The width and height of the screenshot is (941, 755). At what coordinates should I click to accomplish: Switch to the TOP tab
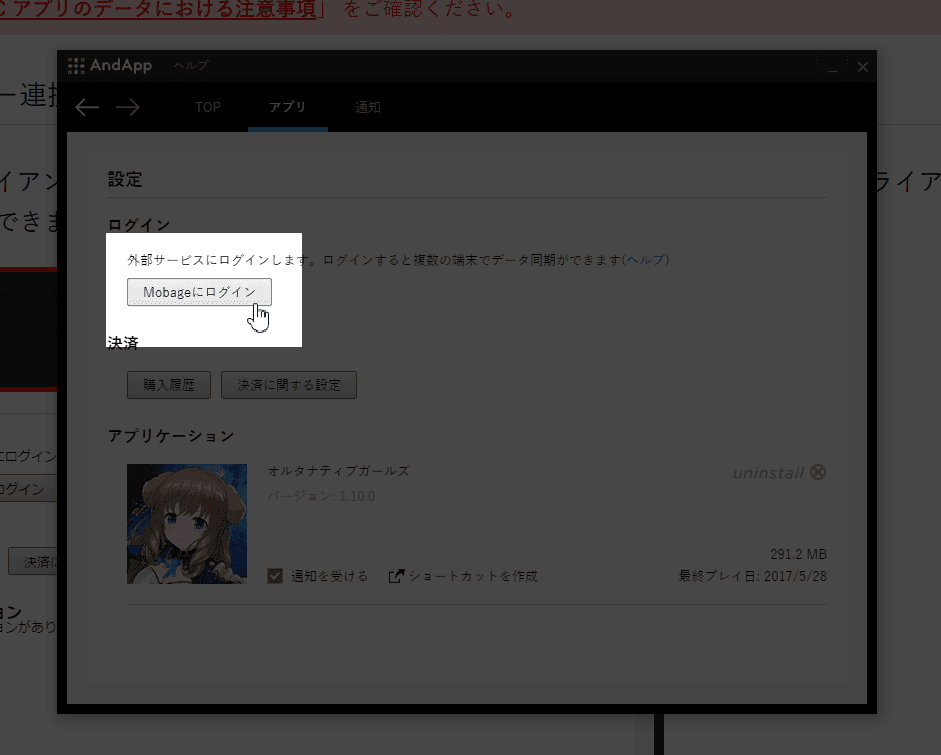click(208, 108)
